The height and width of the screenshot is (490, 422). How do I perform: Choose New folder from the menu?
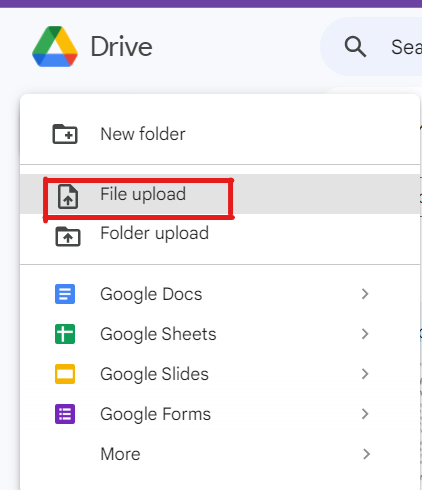(220, 134)
